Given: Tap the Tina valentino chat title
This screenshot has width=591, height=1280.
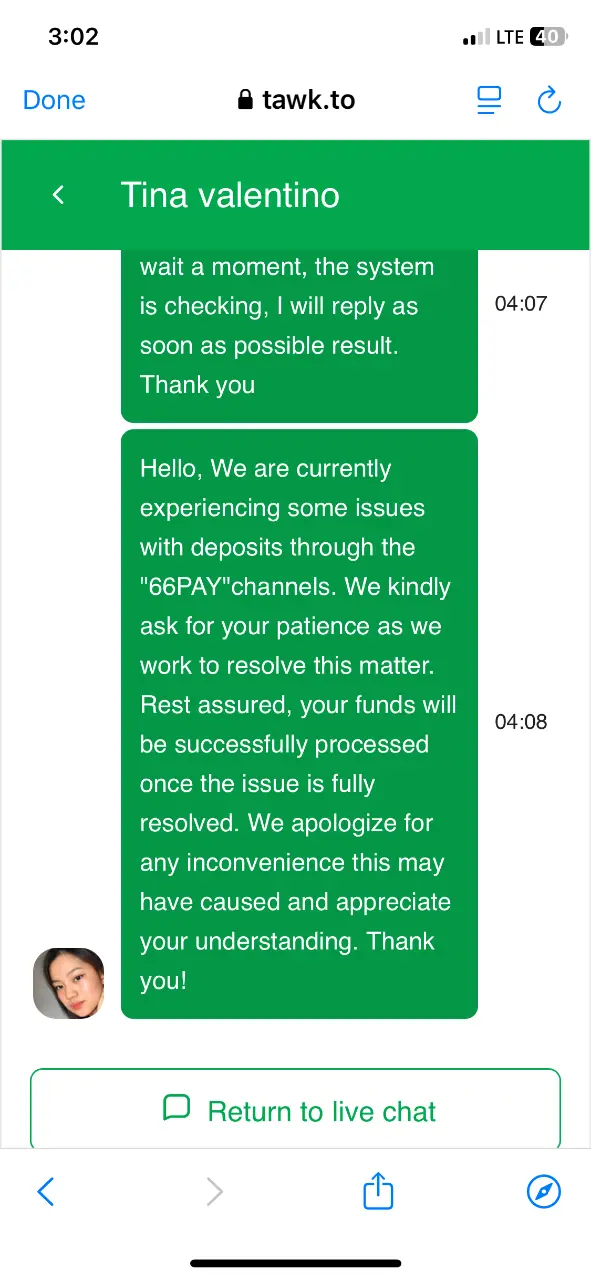Looking at the screenshot, I should 230,195.
